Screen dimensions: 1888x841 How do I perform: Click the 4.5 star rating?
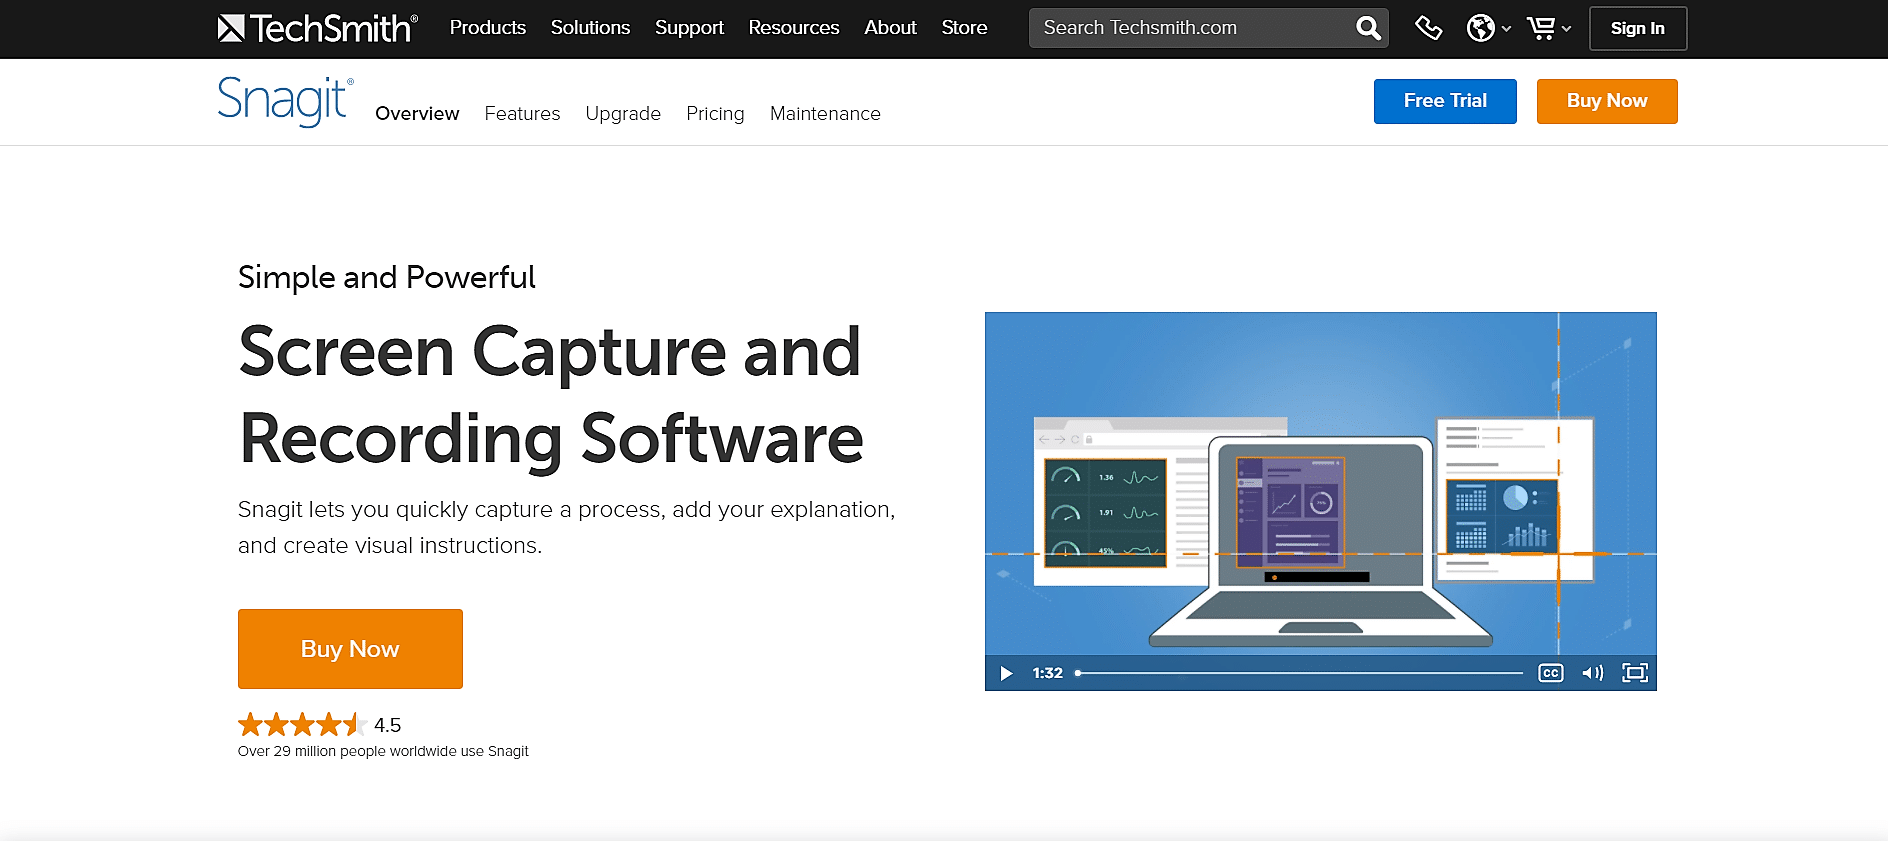click(x=319, y=725)
